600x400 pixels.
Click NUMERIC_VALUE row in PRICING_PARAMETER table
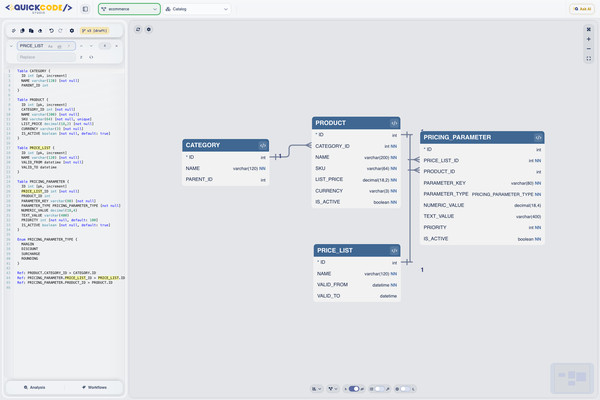tap(482, 205)
